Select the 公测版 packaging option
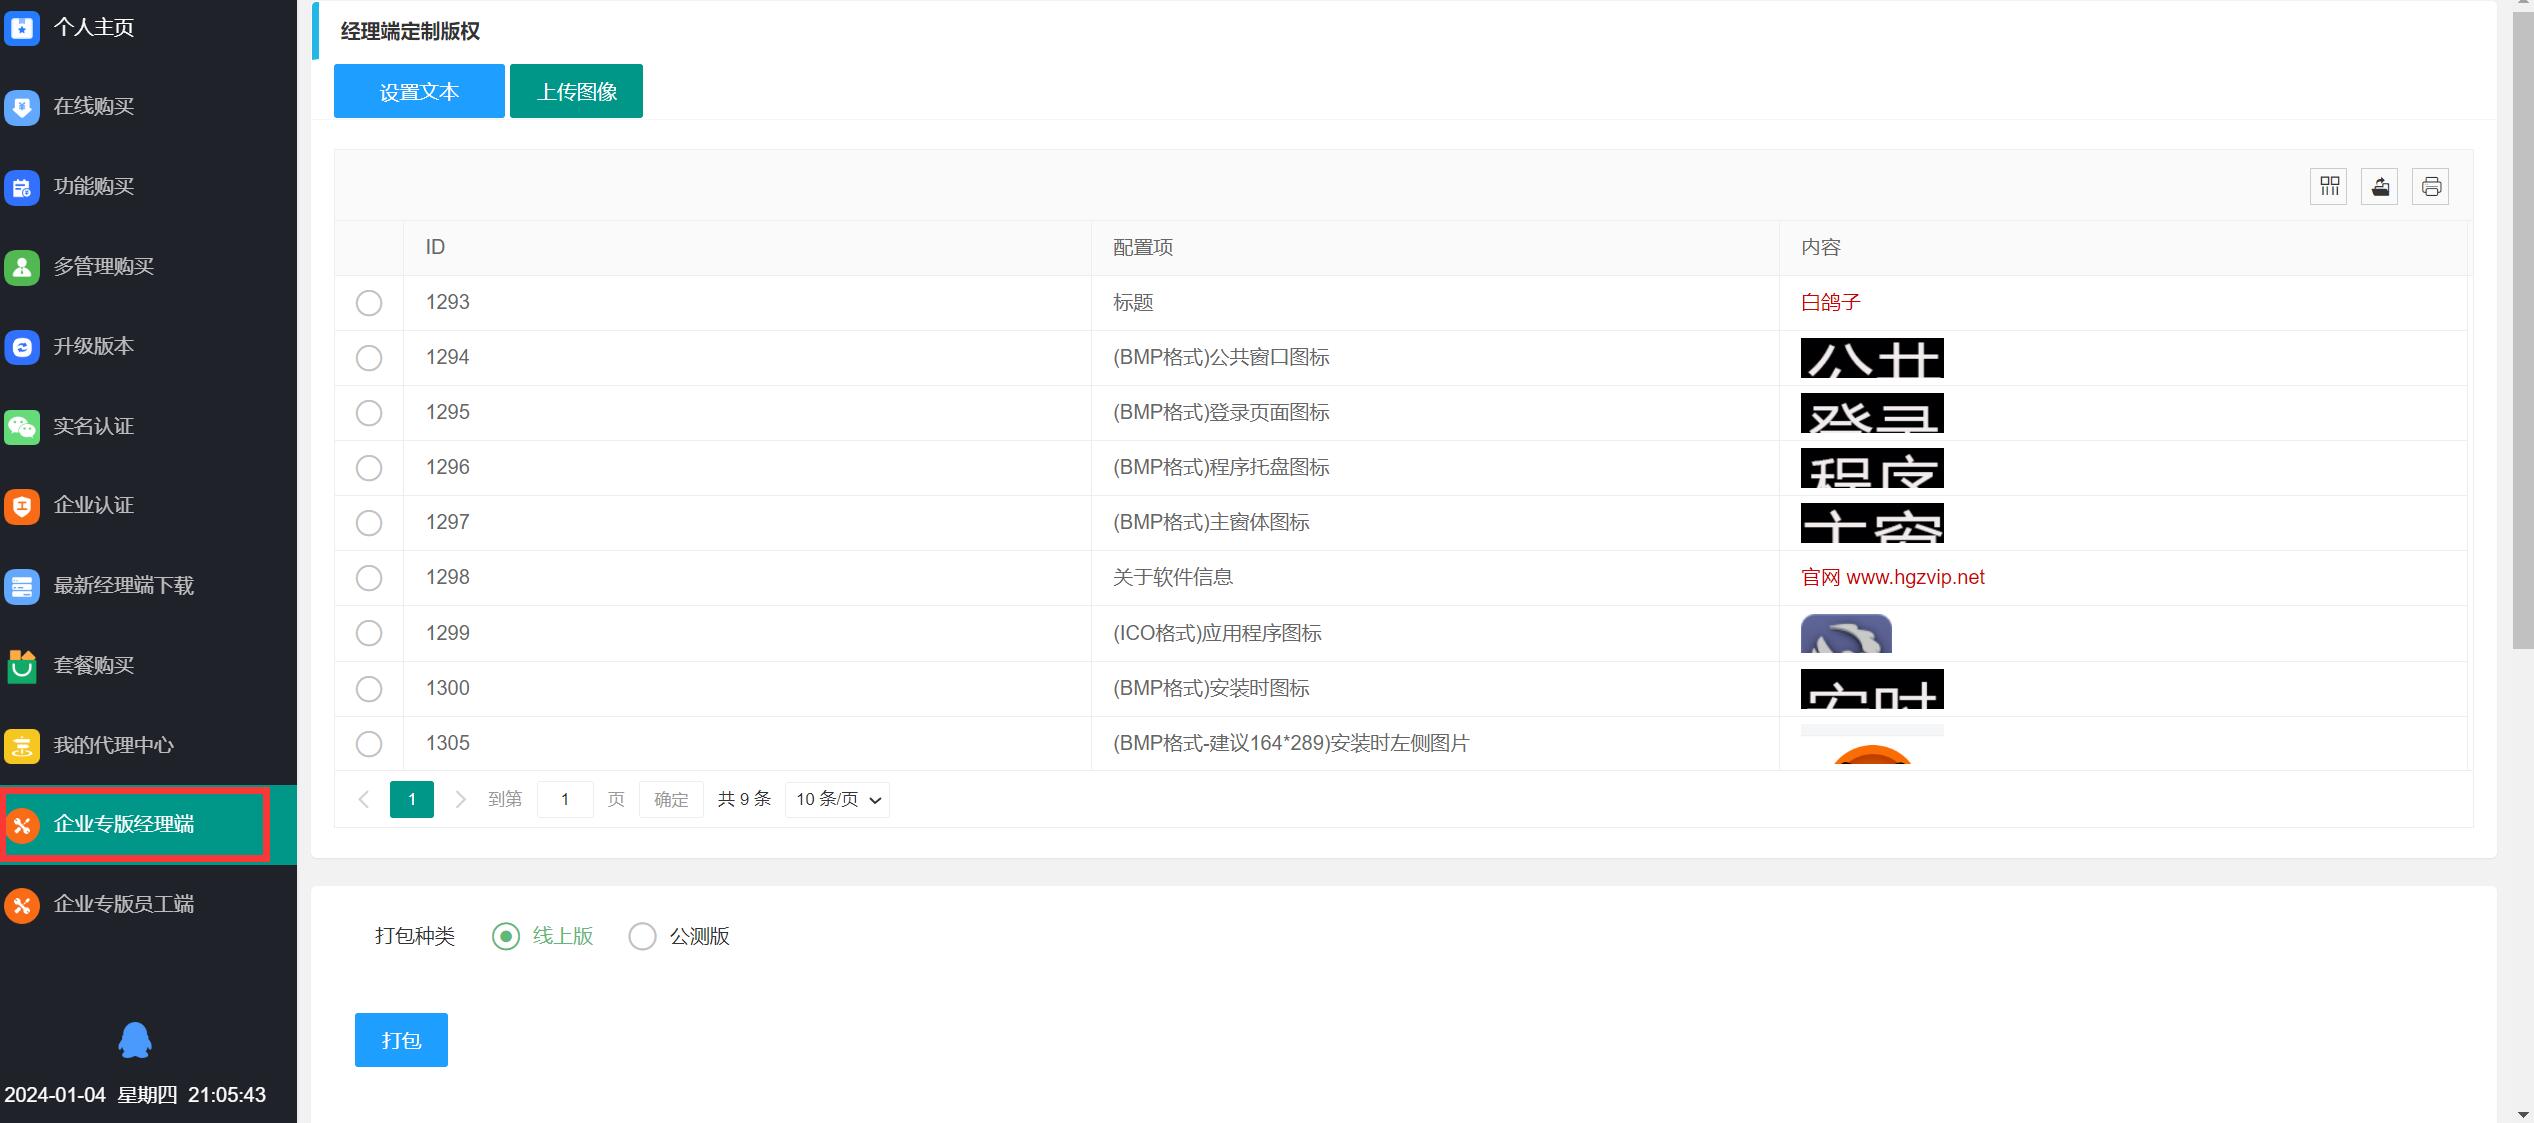This screenshot has height=1123, width=2534. click(642, 936)
